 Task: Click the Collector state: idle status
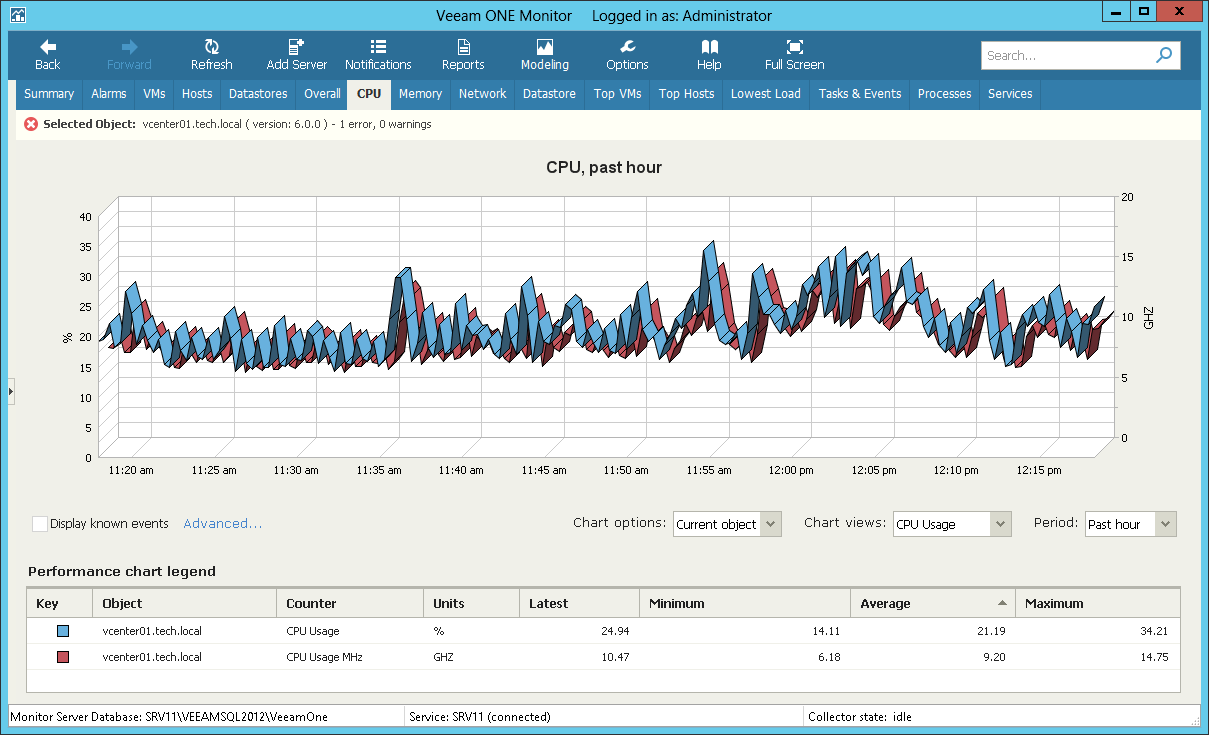pyautogui.click(x=860, y=716)
